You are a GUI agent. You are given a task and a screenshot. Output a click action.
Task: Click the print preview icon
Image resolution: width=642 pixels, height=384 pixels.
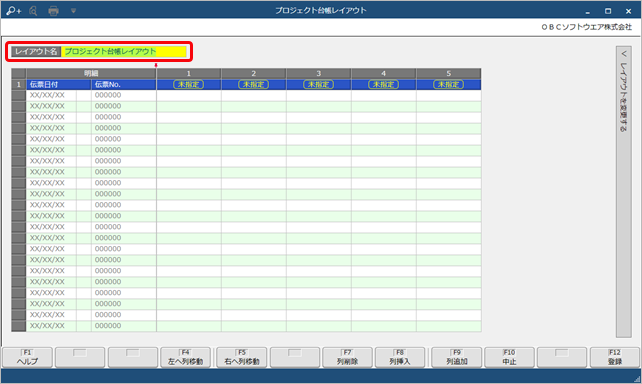pyautogui.click(x=34, y=11)
